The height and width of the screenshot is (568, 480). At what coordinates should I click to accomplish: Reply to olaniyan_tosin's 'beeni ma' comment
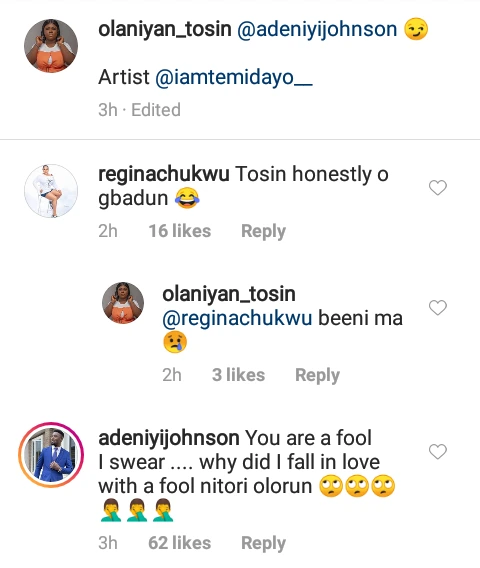click(x=317, y=375)
